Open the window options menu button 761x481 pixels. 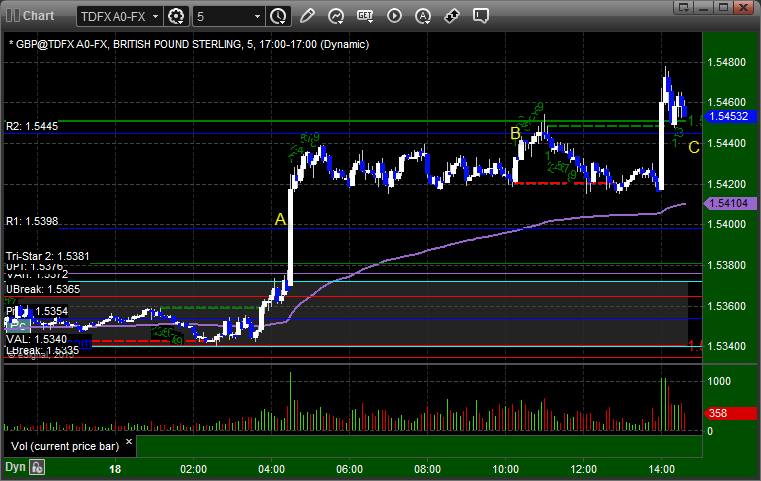click(x=684, y=7)
